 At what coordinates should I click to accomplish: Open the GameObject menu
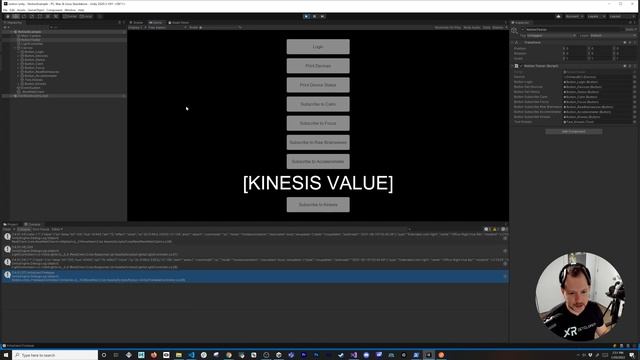(x=36, y=10)
